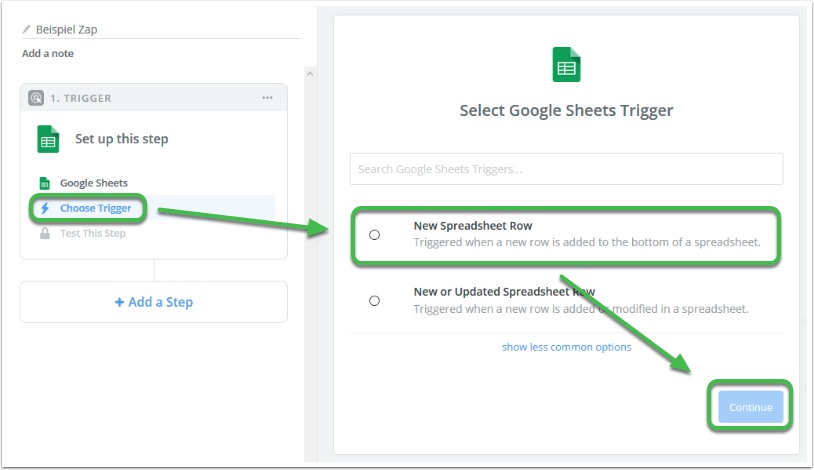The width and height of the screenshot is (814, 470).
Task: Click the trigger step header icon
Action: pyautogui.click(x=36, y=98)
